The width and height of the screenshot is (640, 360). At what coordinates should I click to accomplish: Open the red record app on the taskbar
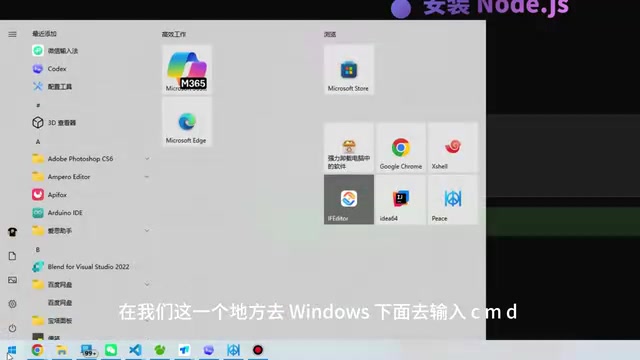coord(258,350)
